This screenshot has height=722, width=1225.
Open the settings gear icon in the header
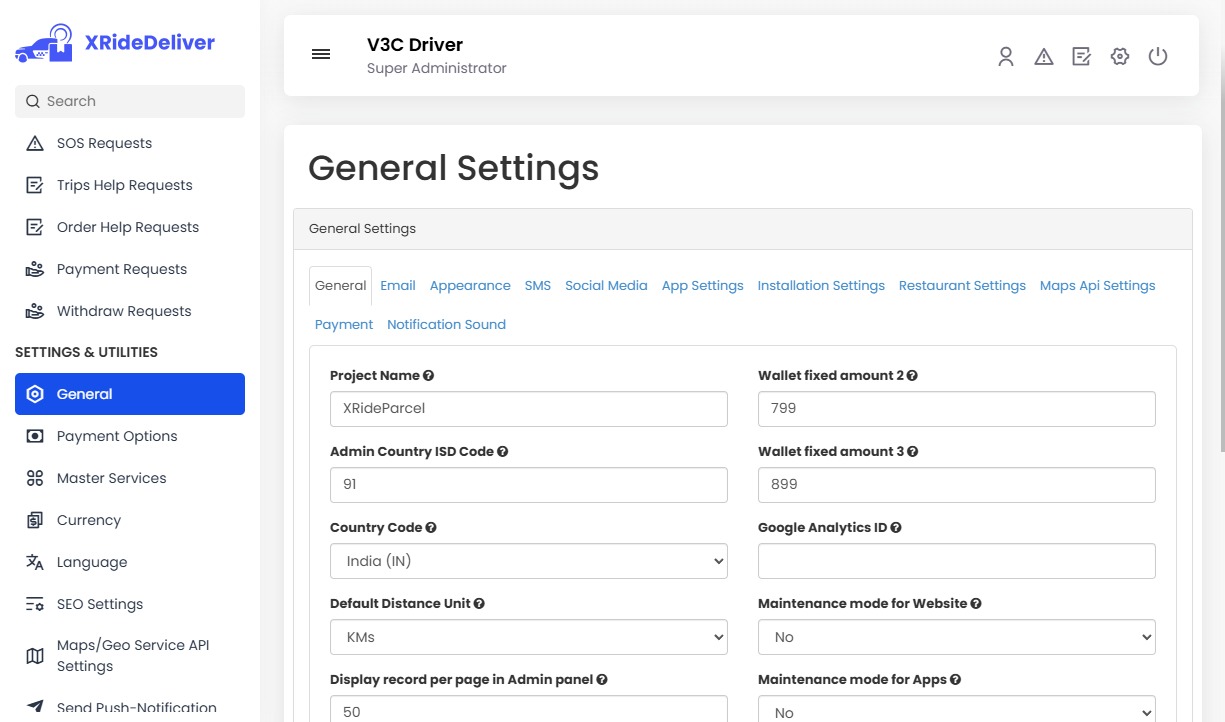[x=1119, y=57]
